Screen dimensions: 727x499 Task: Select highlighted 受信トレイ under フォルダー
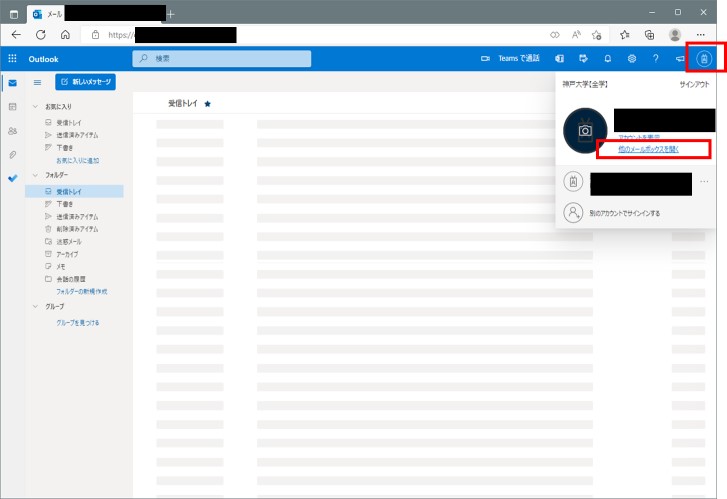[74, 191]
